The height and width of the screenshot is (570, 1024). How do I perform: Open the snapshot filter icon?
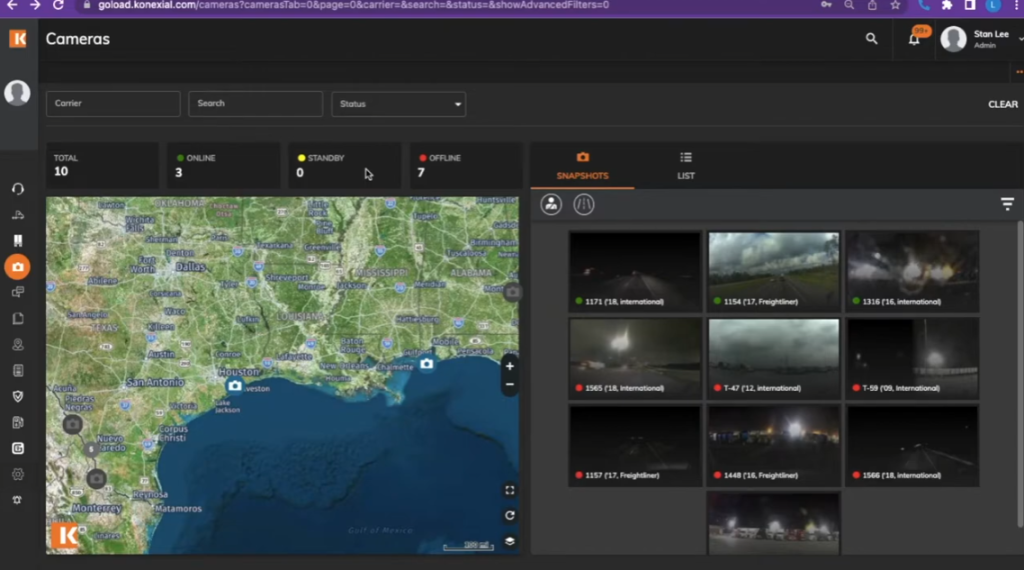tap(1006, 204)
